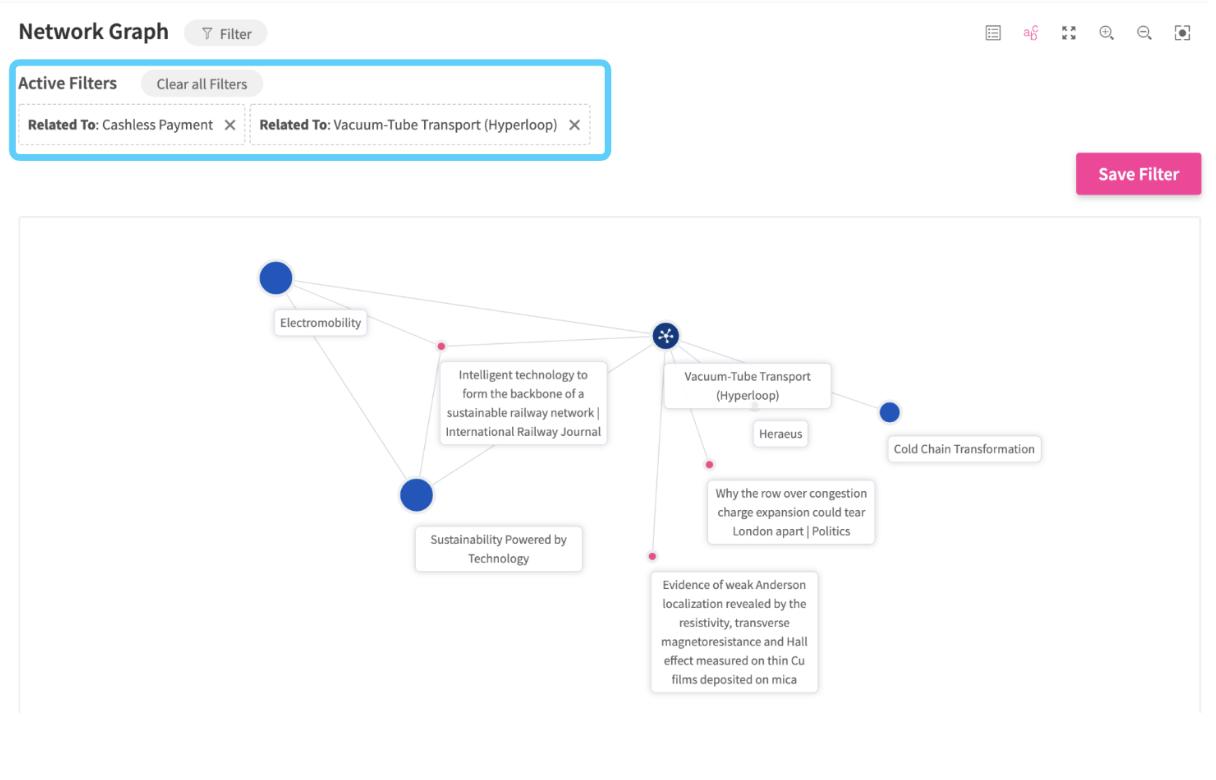Zoom in on the network graph

(x=1107, y=33)
